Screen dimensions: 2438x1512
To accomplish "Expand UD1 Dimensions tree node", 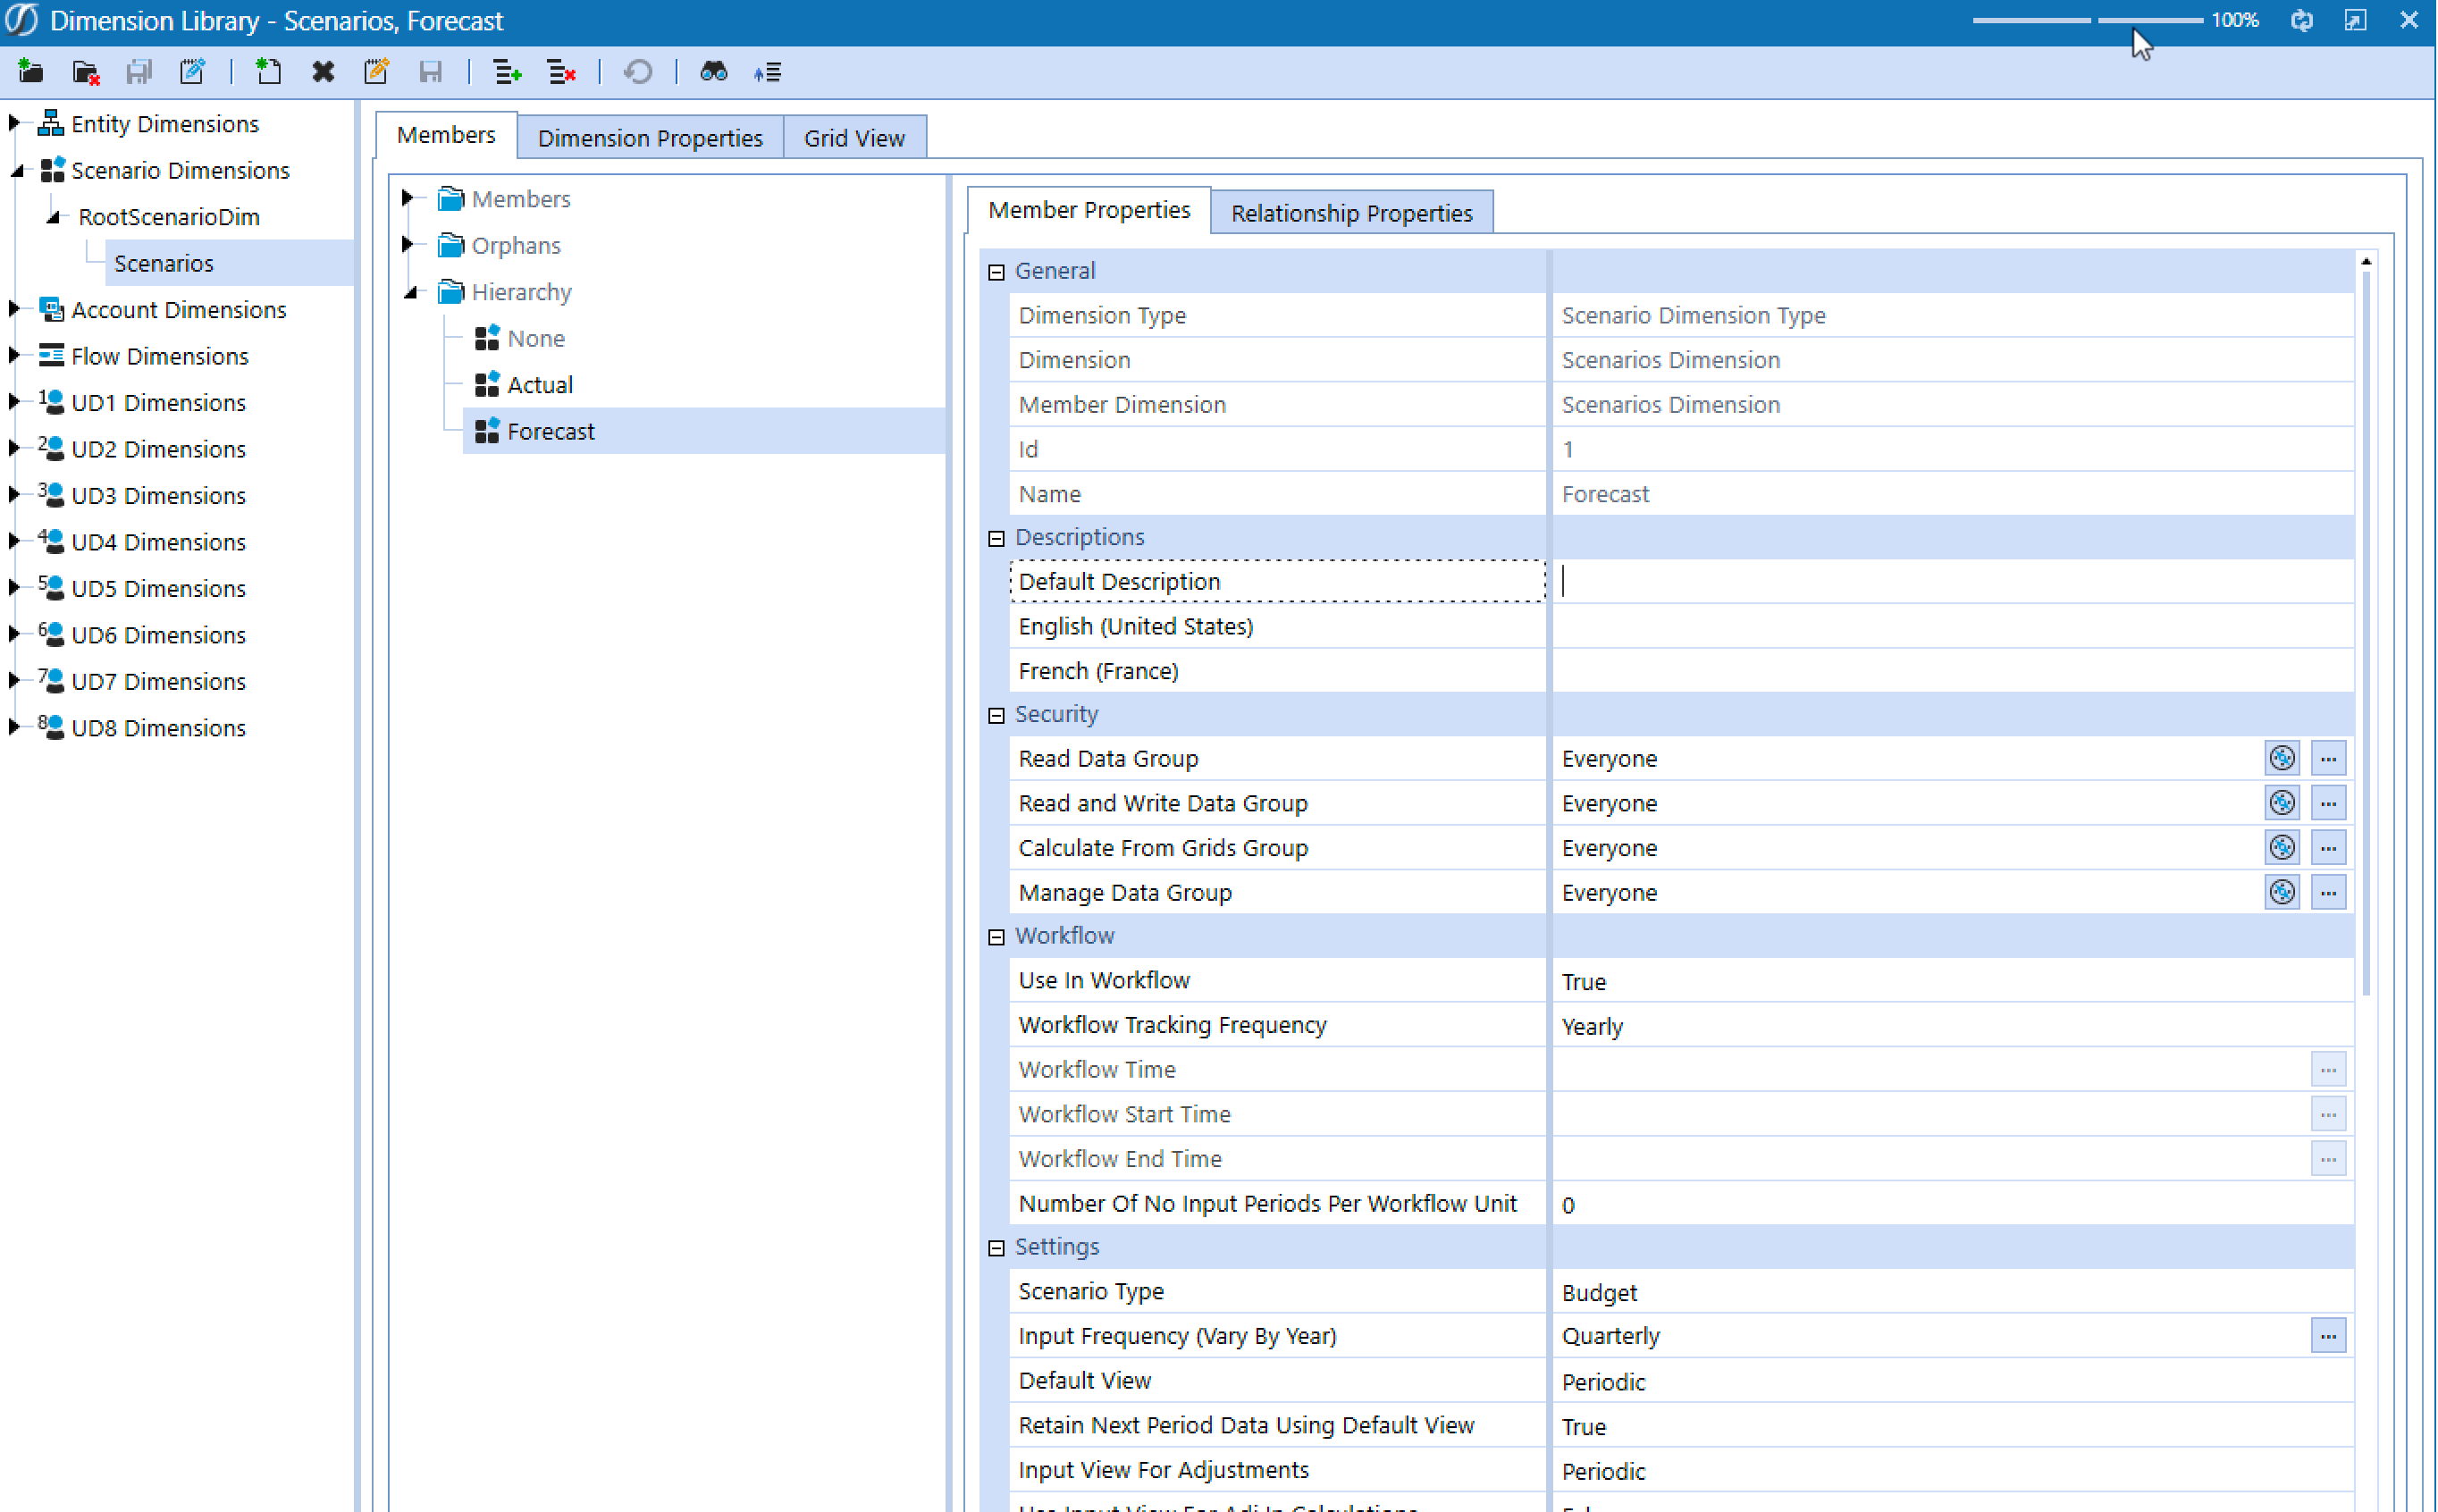I will point(14,402).
